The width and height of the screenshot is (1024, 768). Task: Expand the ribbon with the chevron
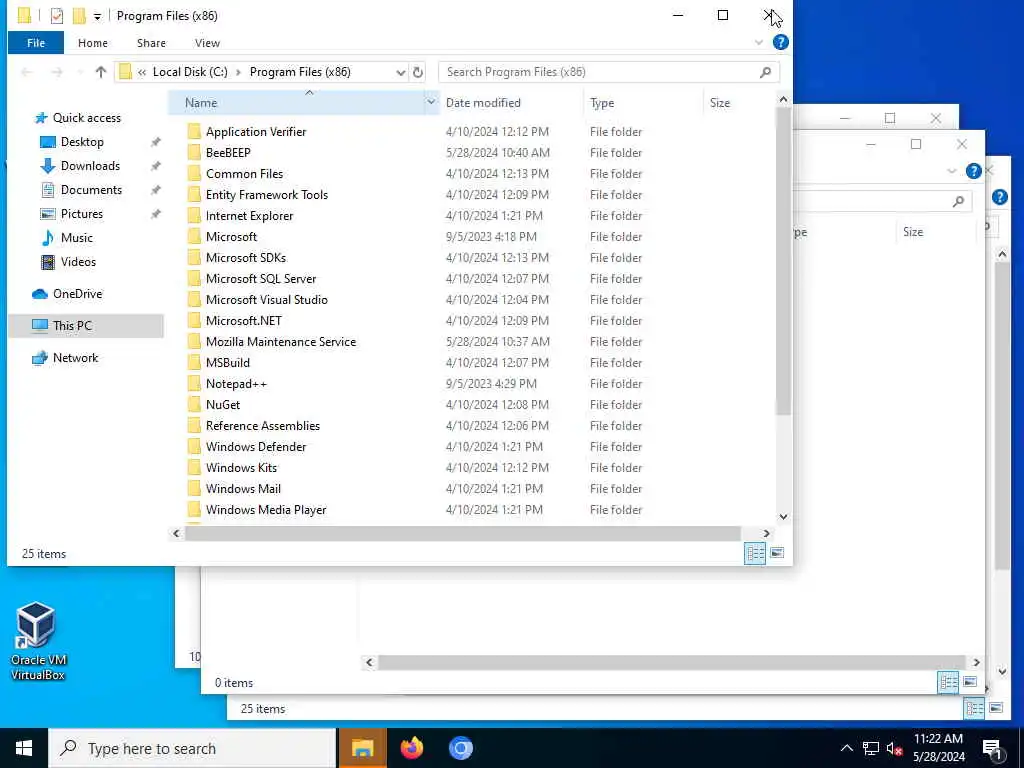coord(759,42)
